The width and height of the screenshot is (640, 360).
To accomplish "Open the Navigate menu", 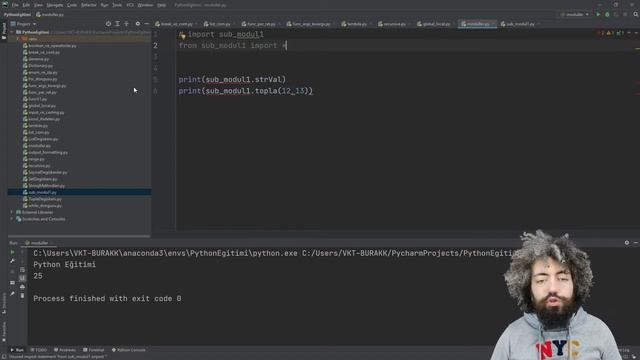I will (x=54, y=5).
